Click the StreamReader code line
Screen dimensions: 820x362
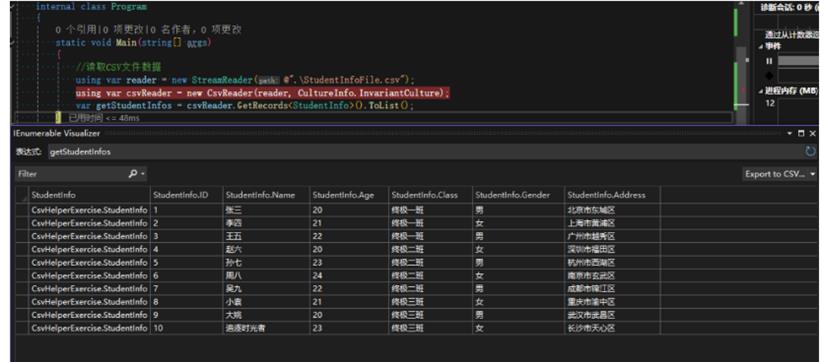coord(245,80)
